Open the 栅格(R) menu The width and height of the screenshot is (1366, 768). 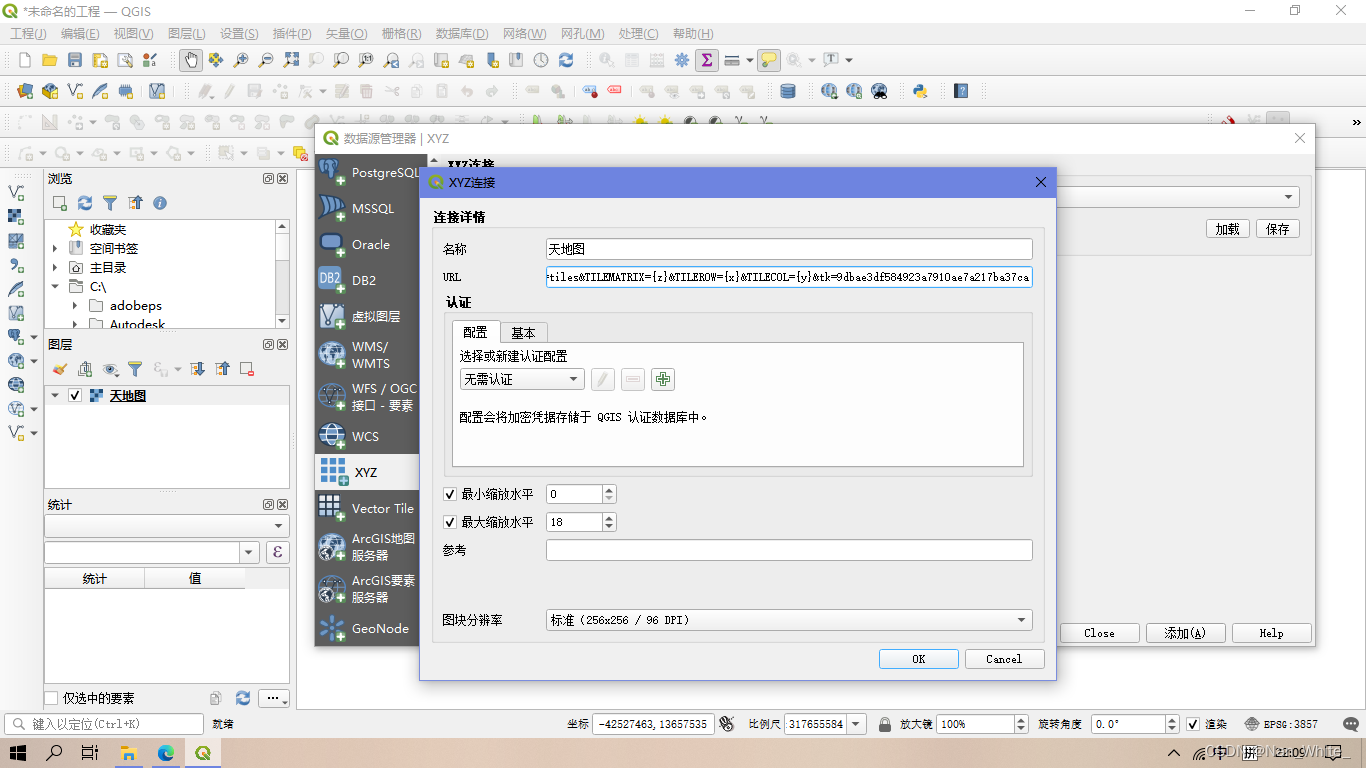pyautogui.click(x=401, y=34)
